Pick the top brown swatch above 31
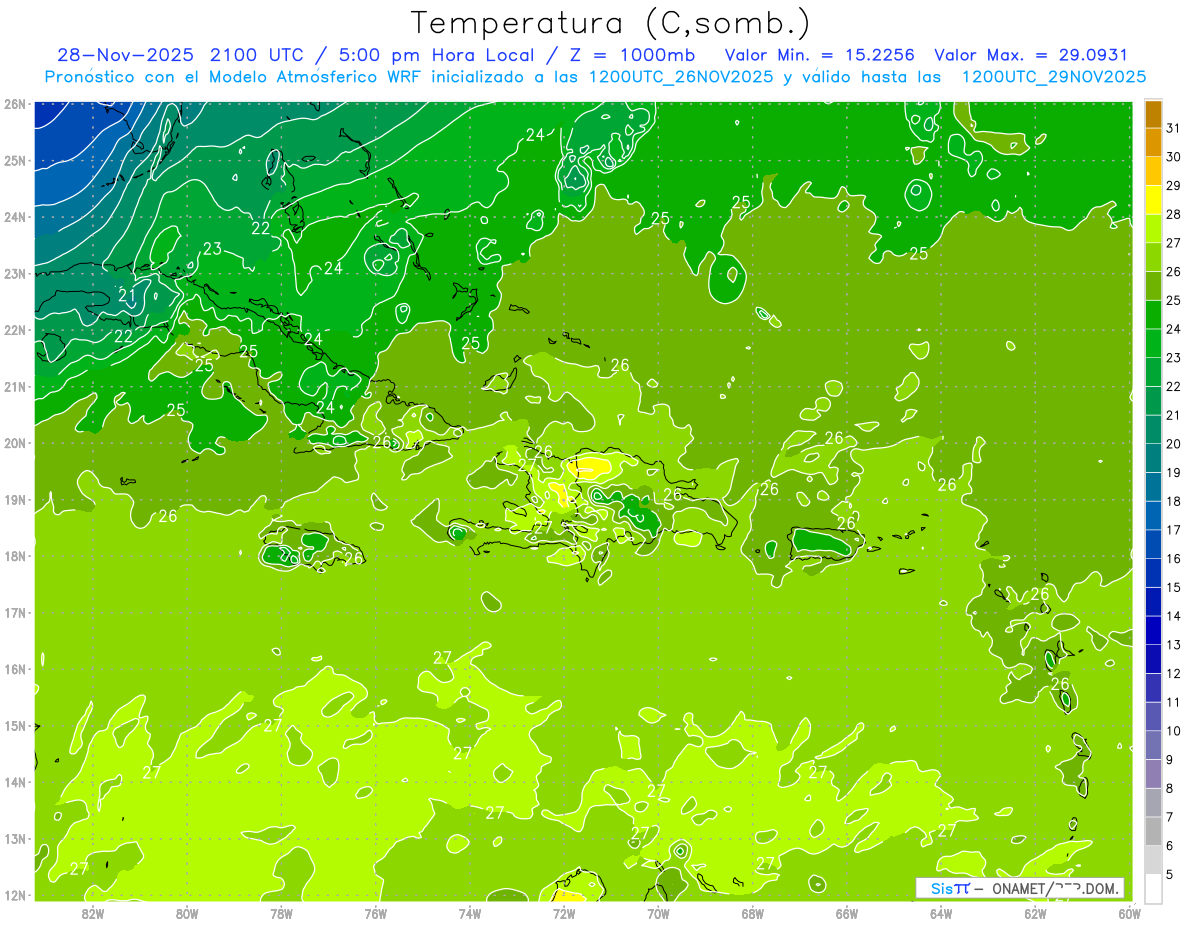The width and height of the screenshot is (1200, 927). point(1153,114)
